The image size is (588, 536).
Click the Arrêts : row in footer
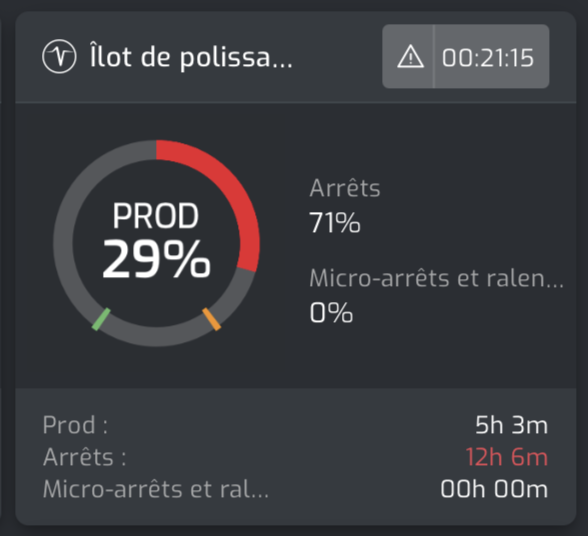pos(296,457)
